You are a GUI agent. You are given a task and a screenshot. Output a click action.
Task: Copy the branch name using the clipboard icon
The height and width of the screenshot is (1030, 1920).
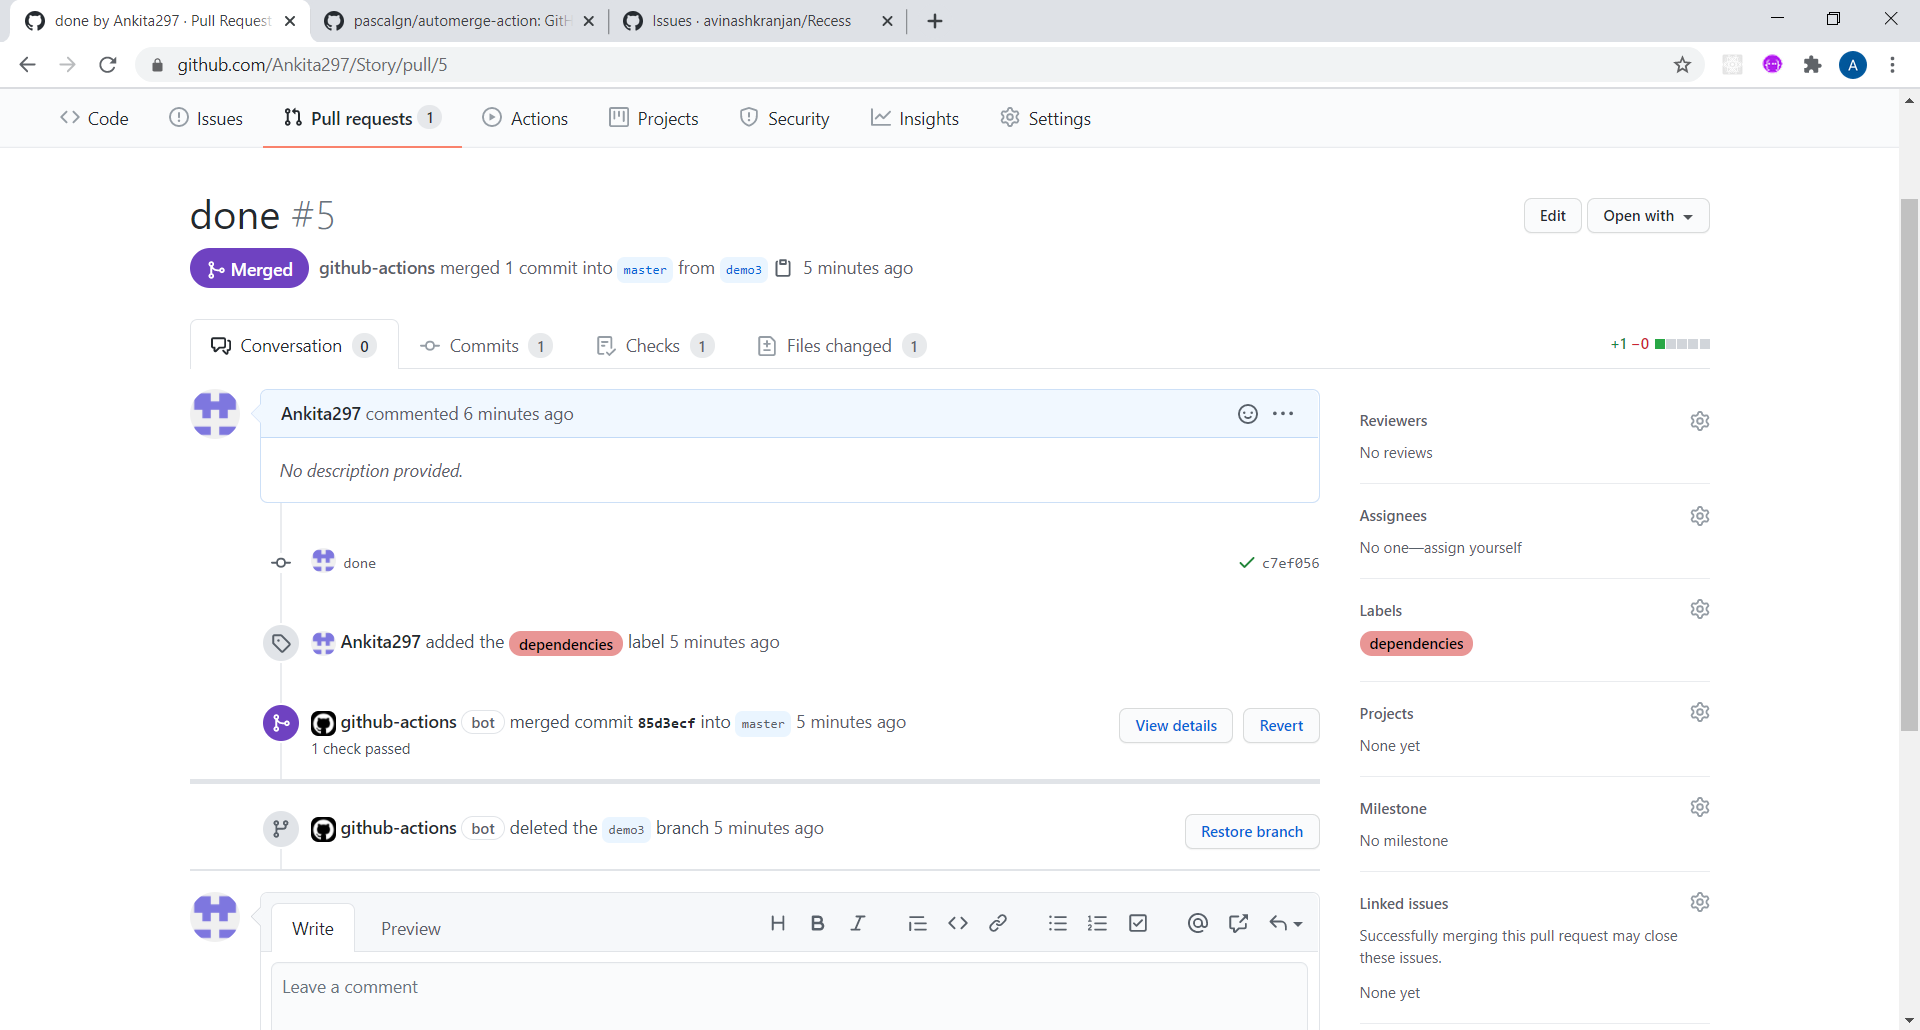pyautogui.click(x=784, y=268)
